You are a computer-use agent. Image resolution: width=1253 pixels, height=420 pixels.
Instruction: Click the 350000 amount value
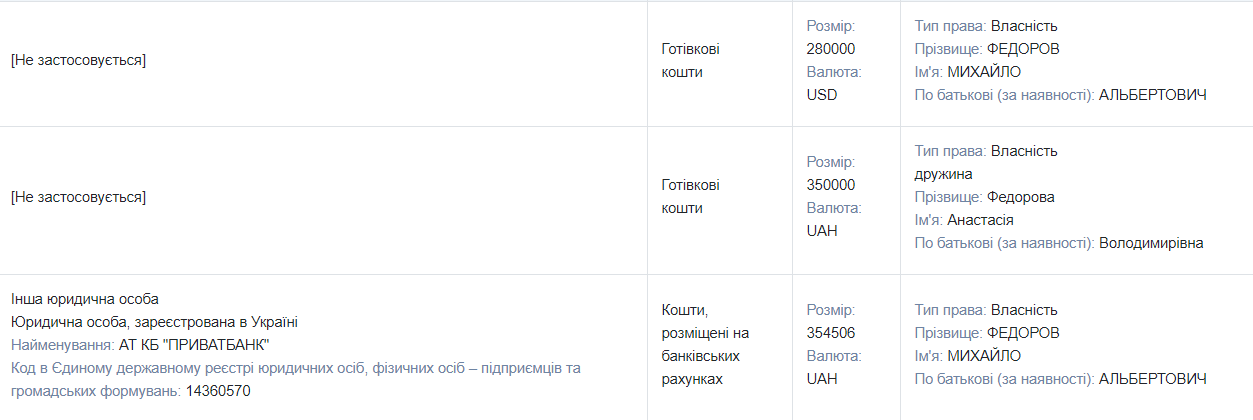pyautogui.click(x=831, y=185)
